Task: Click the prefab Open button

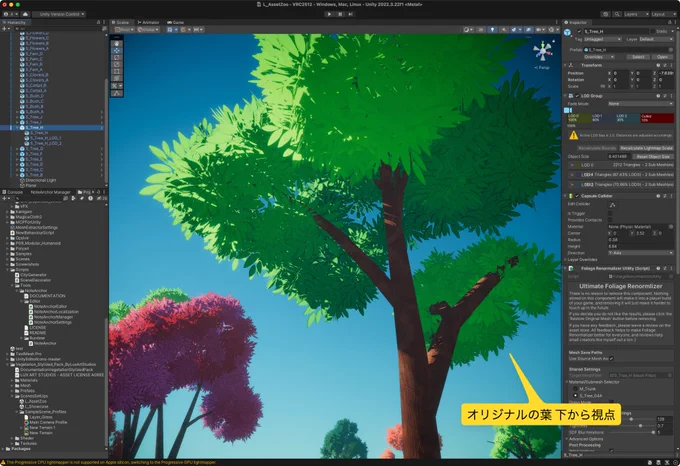Action: [662, 57]
